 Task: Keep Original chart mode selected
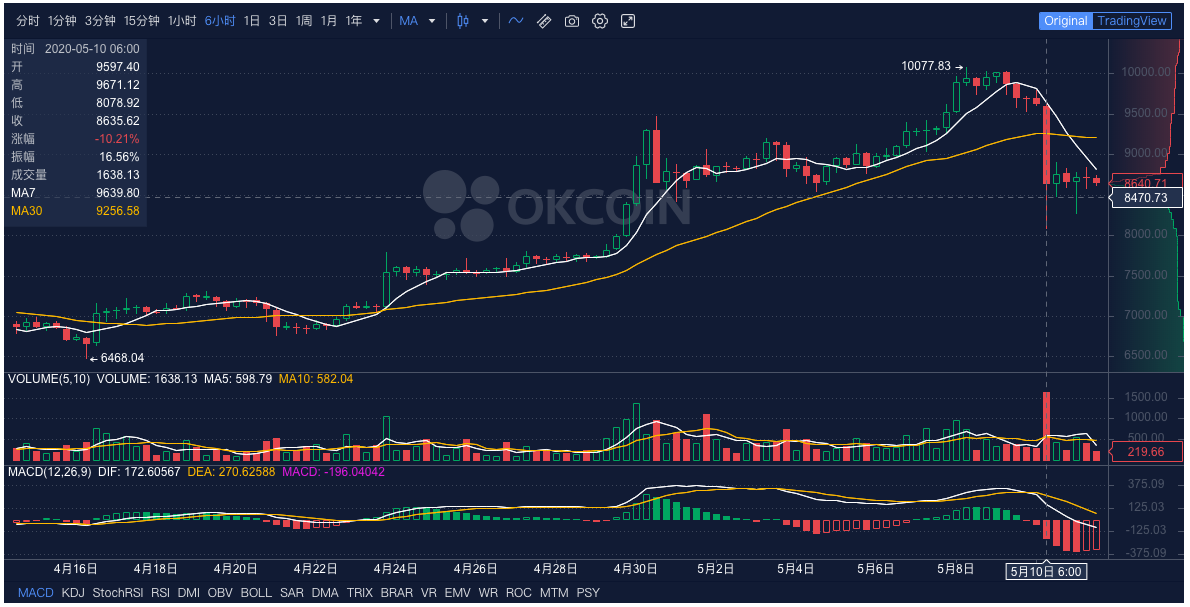tap(1066, 20)
